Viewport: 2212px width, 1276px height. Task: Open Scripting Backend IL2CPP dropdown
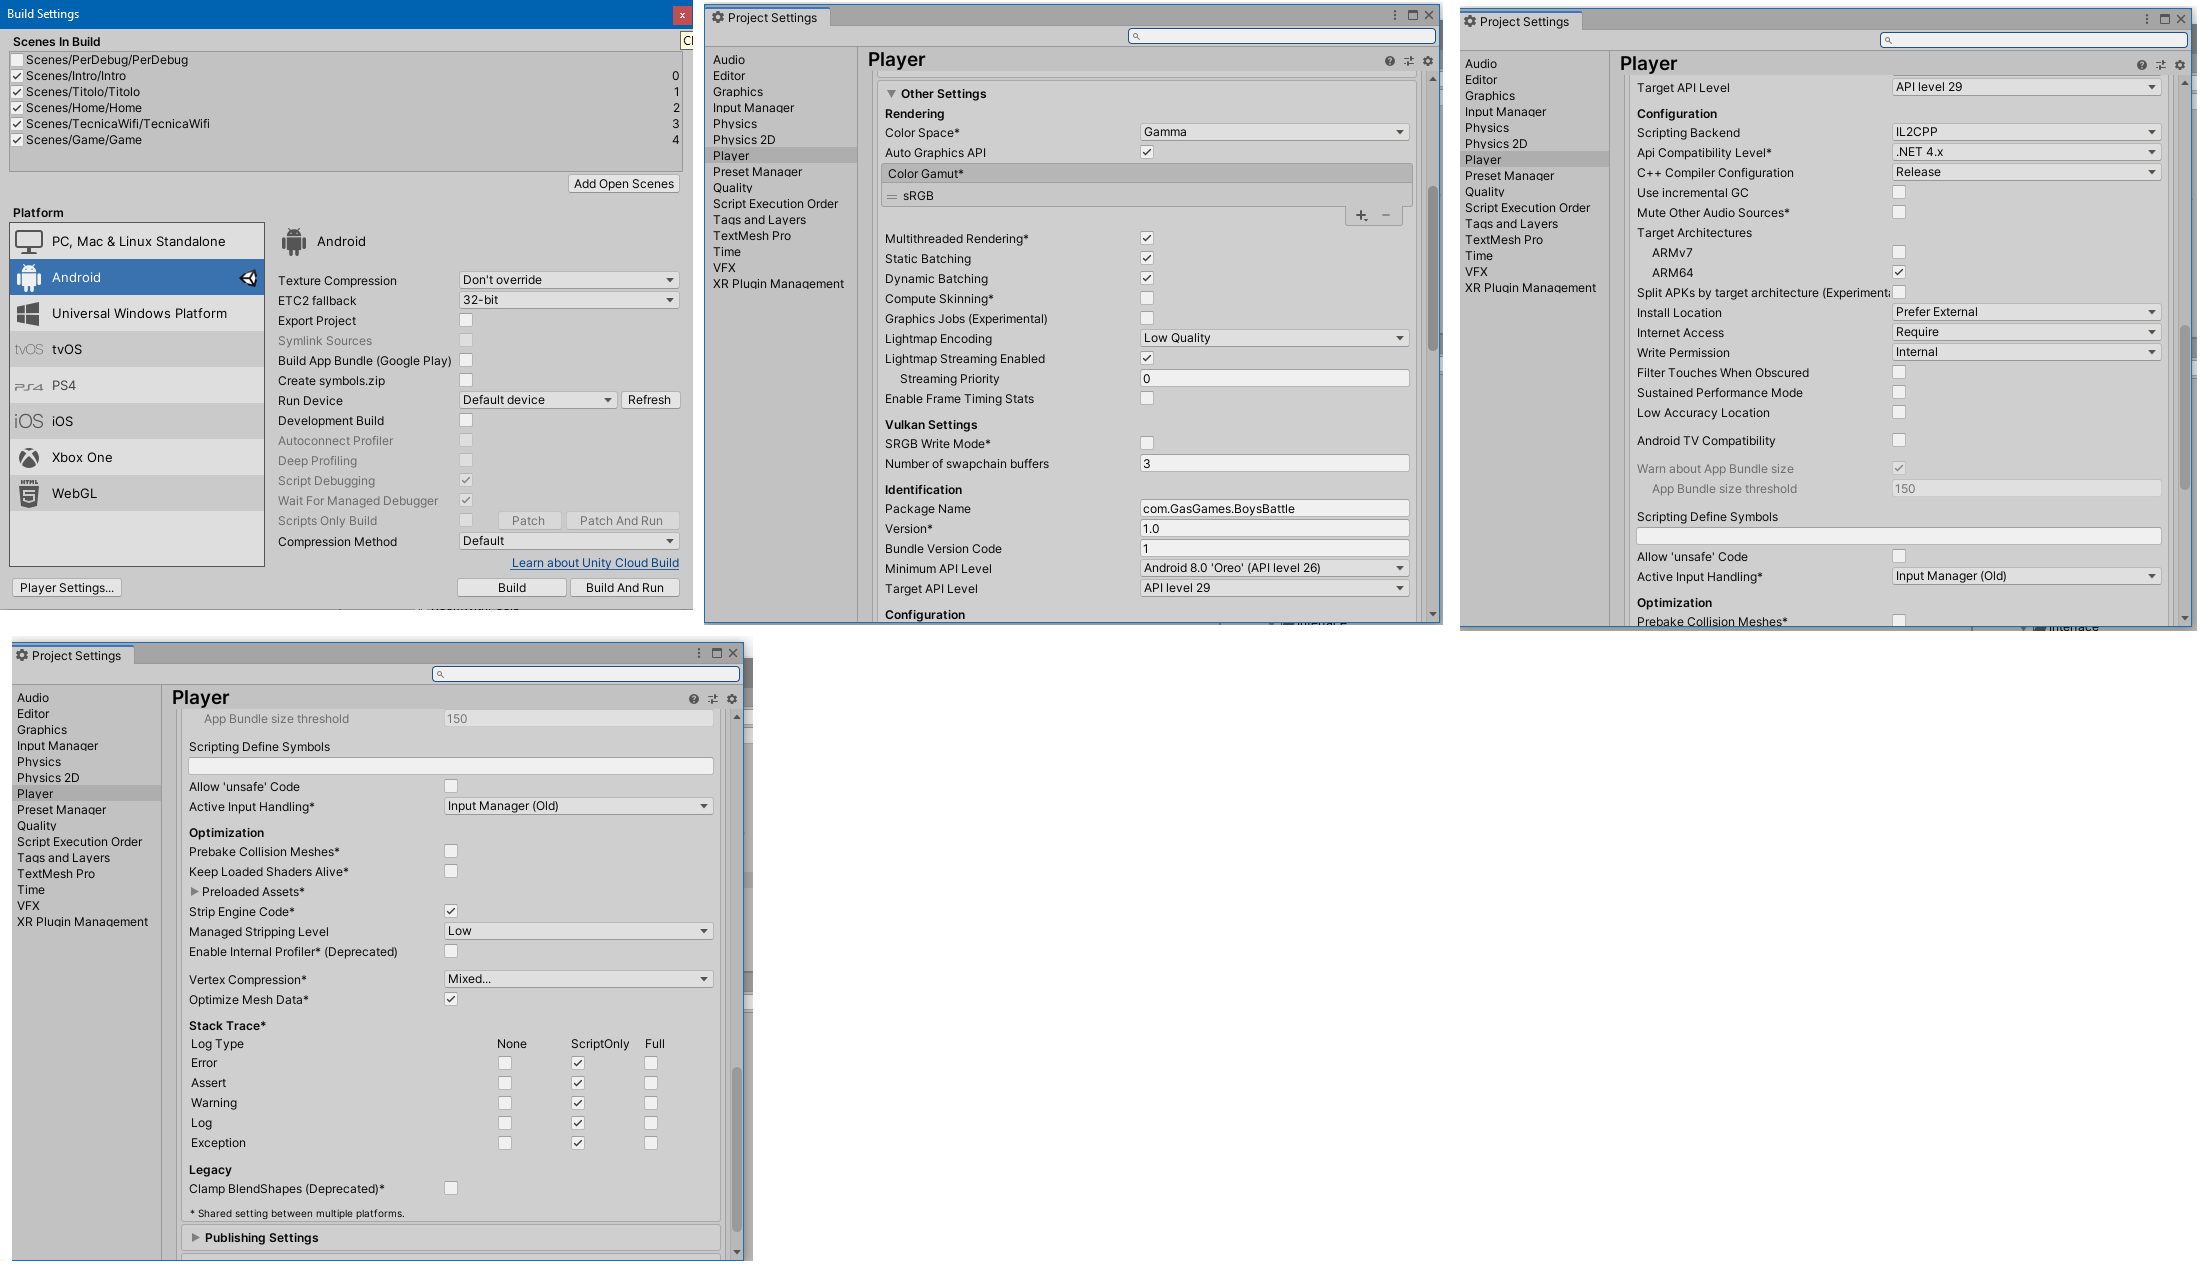point(2025,132)
